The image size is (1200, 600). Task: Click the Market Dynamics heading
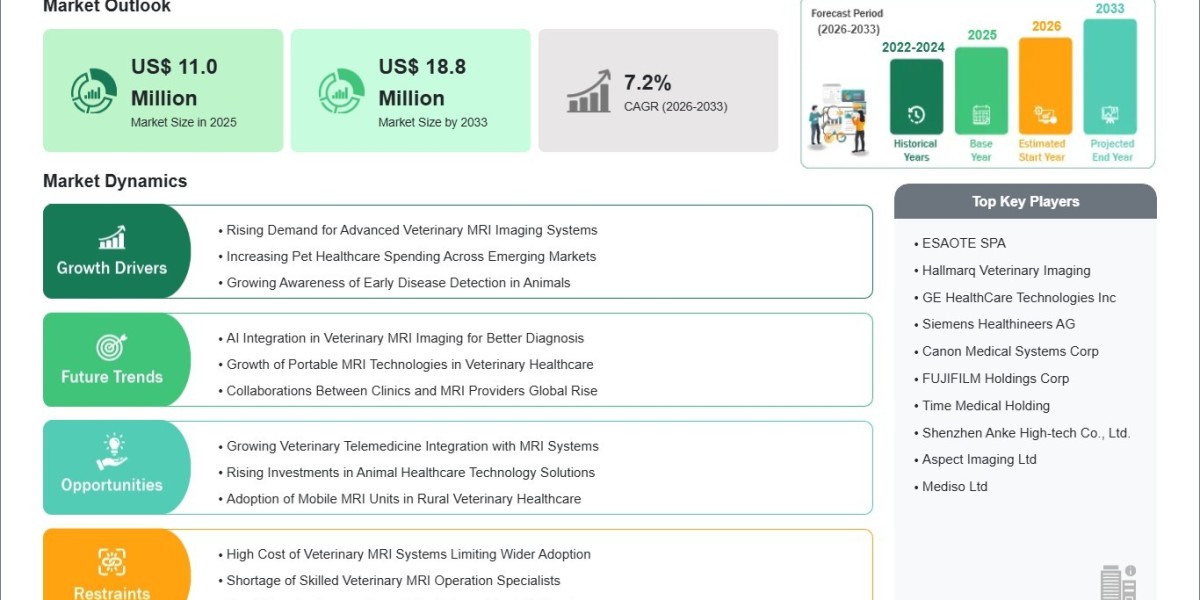pos(115,181)
